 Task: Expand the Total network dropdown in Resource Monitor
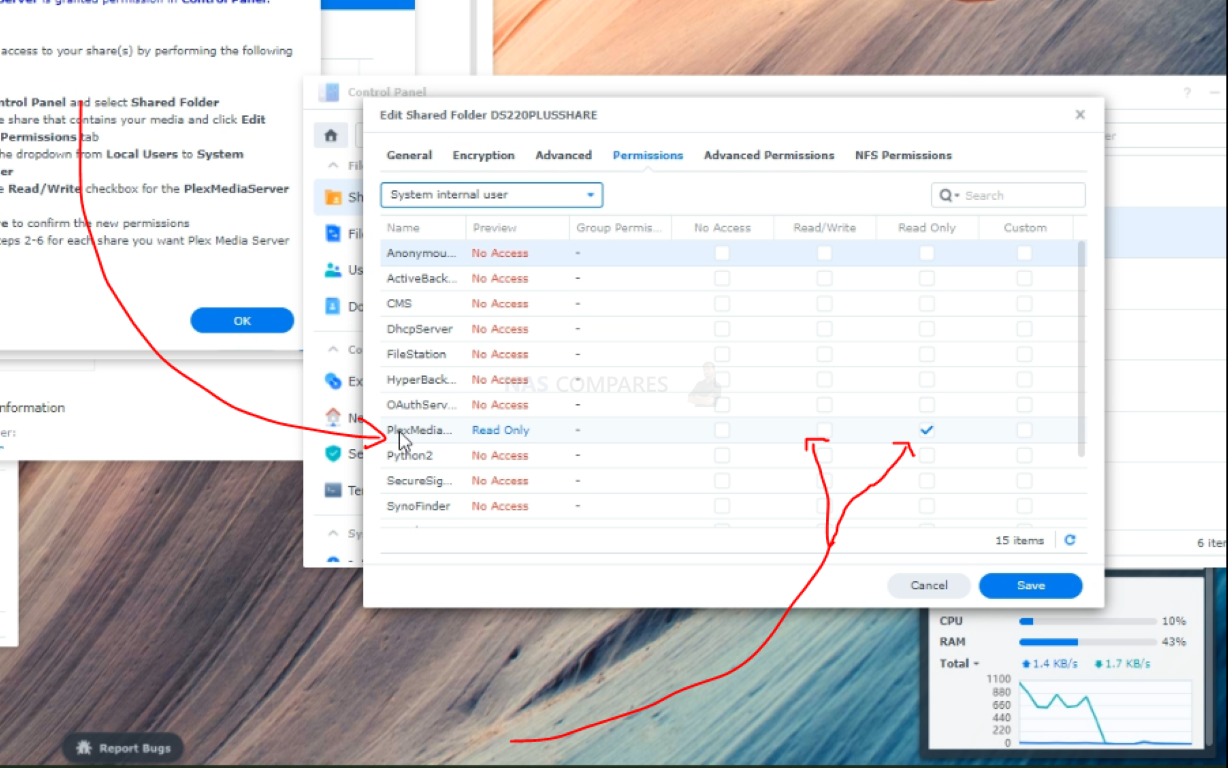pyautogui.click(x=960, y=664)
